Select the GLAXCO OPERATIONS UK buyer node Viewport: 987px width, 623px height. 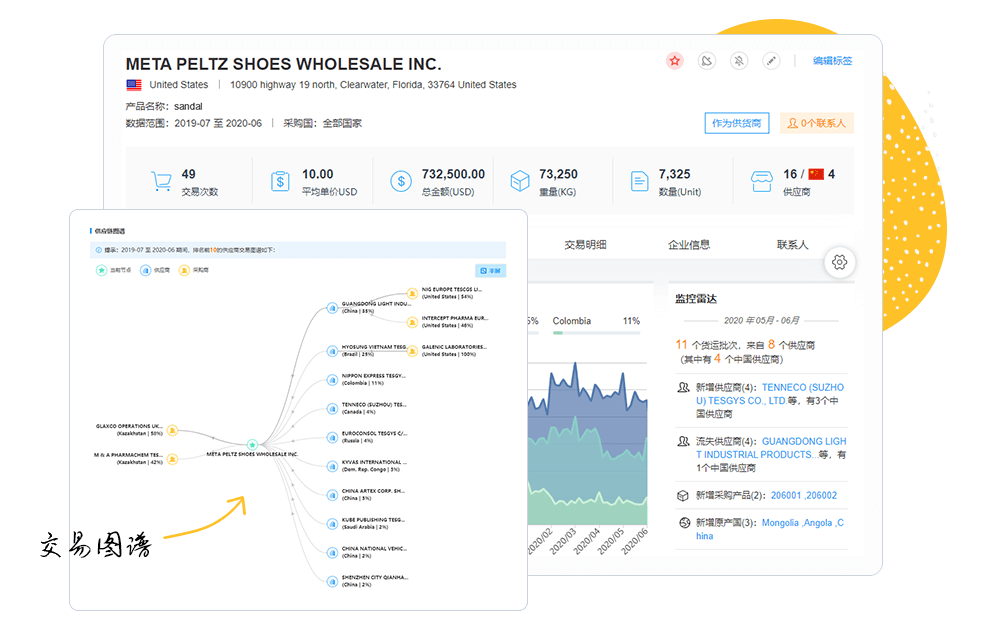[x=172, y=430]
